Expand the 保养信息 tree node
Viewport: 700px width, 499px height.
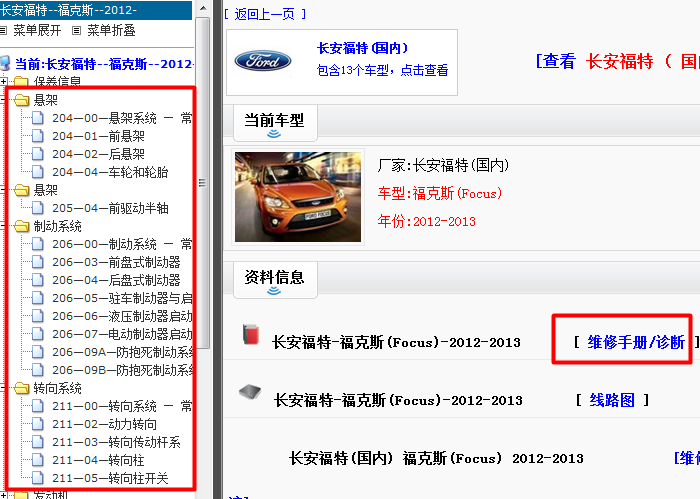point(4,81)
